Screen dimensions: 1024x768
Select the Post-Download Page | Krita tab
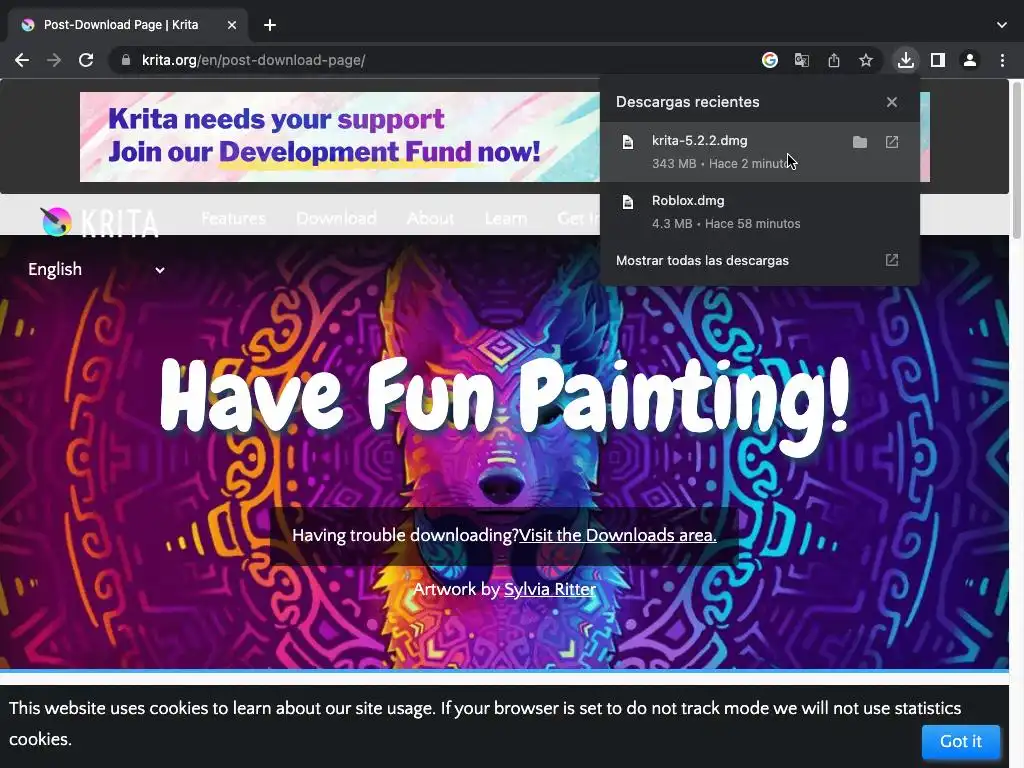point(128,25)
